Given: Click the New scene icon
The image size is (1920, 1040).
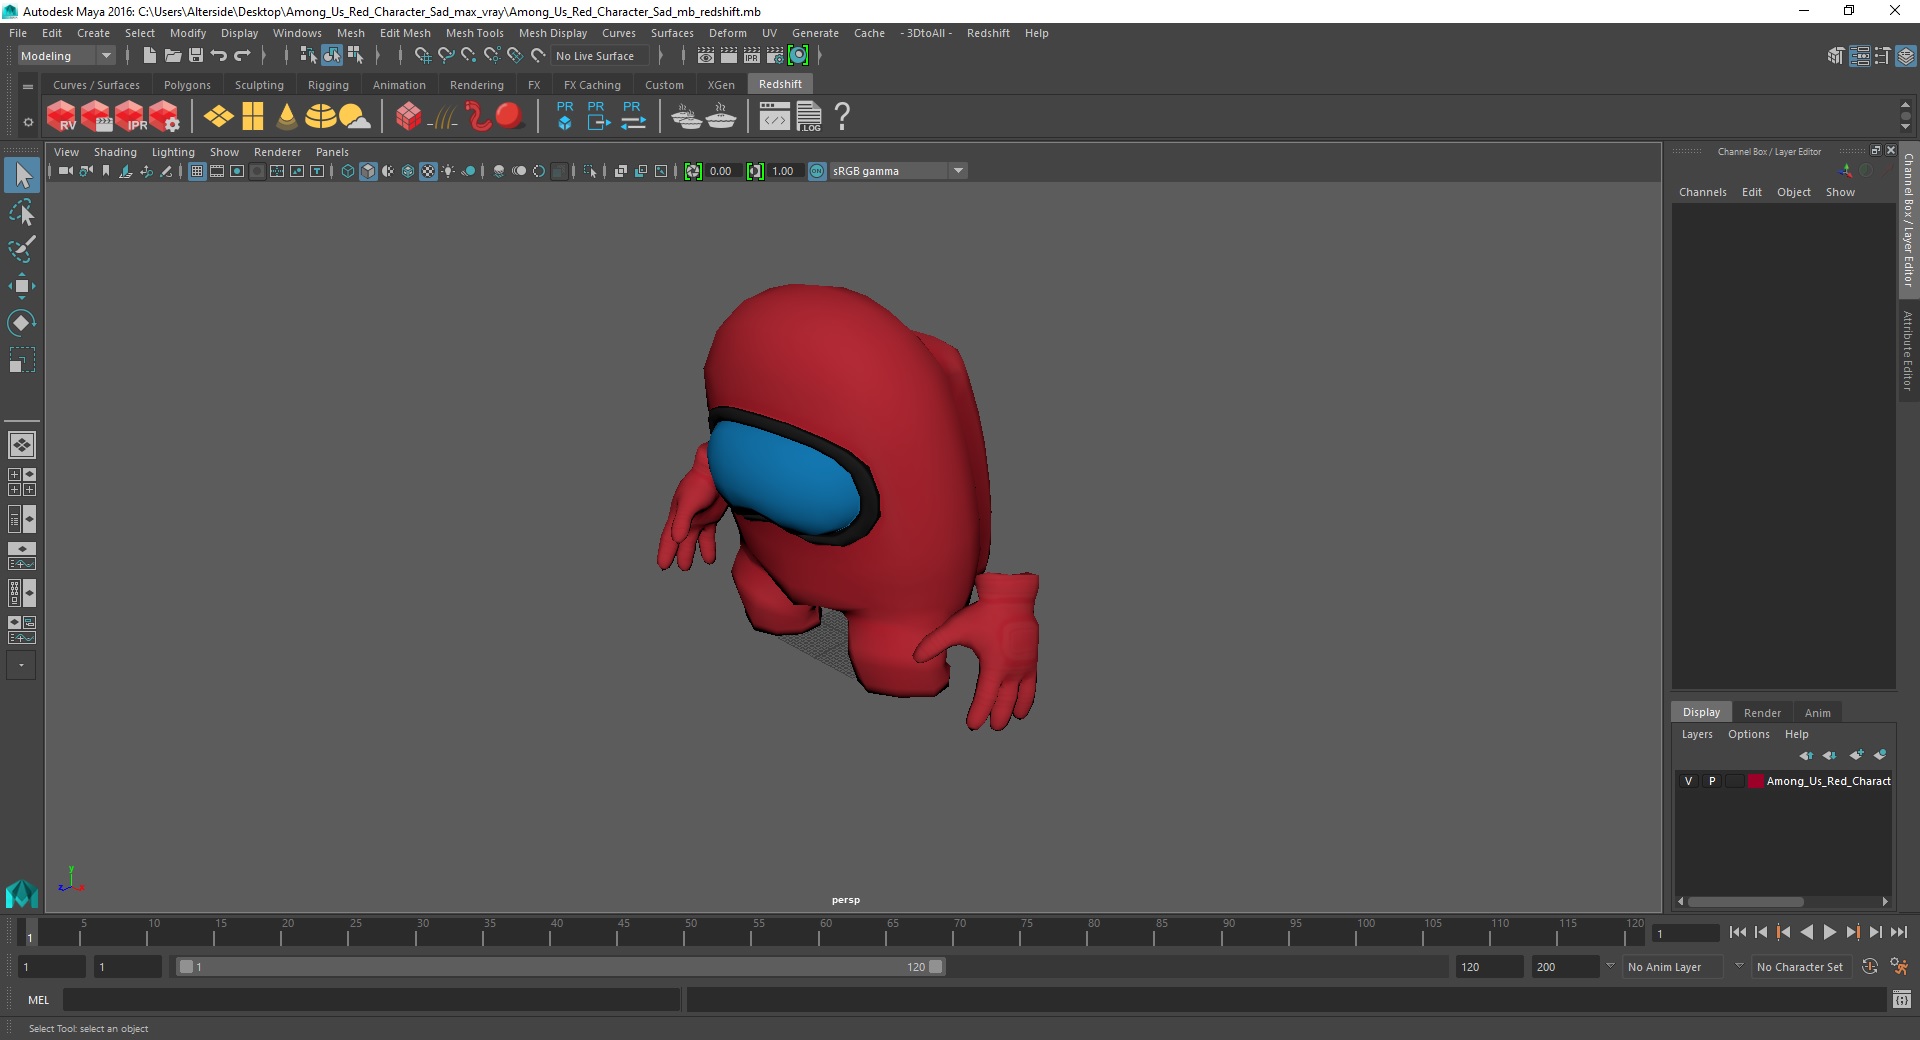Looking at the screenshot, I should pos(150,56).
